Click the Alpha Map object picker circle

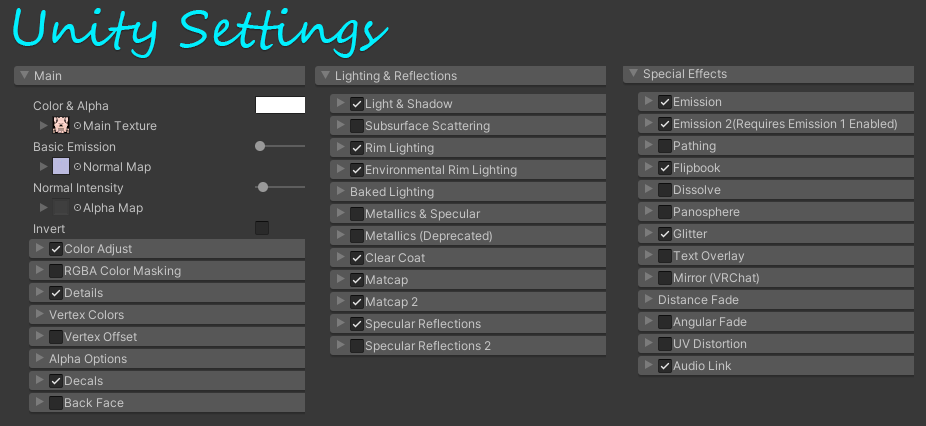pos(77,208)
